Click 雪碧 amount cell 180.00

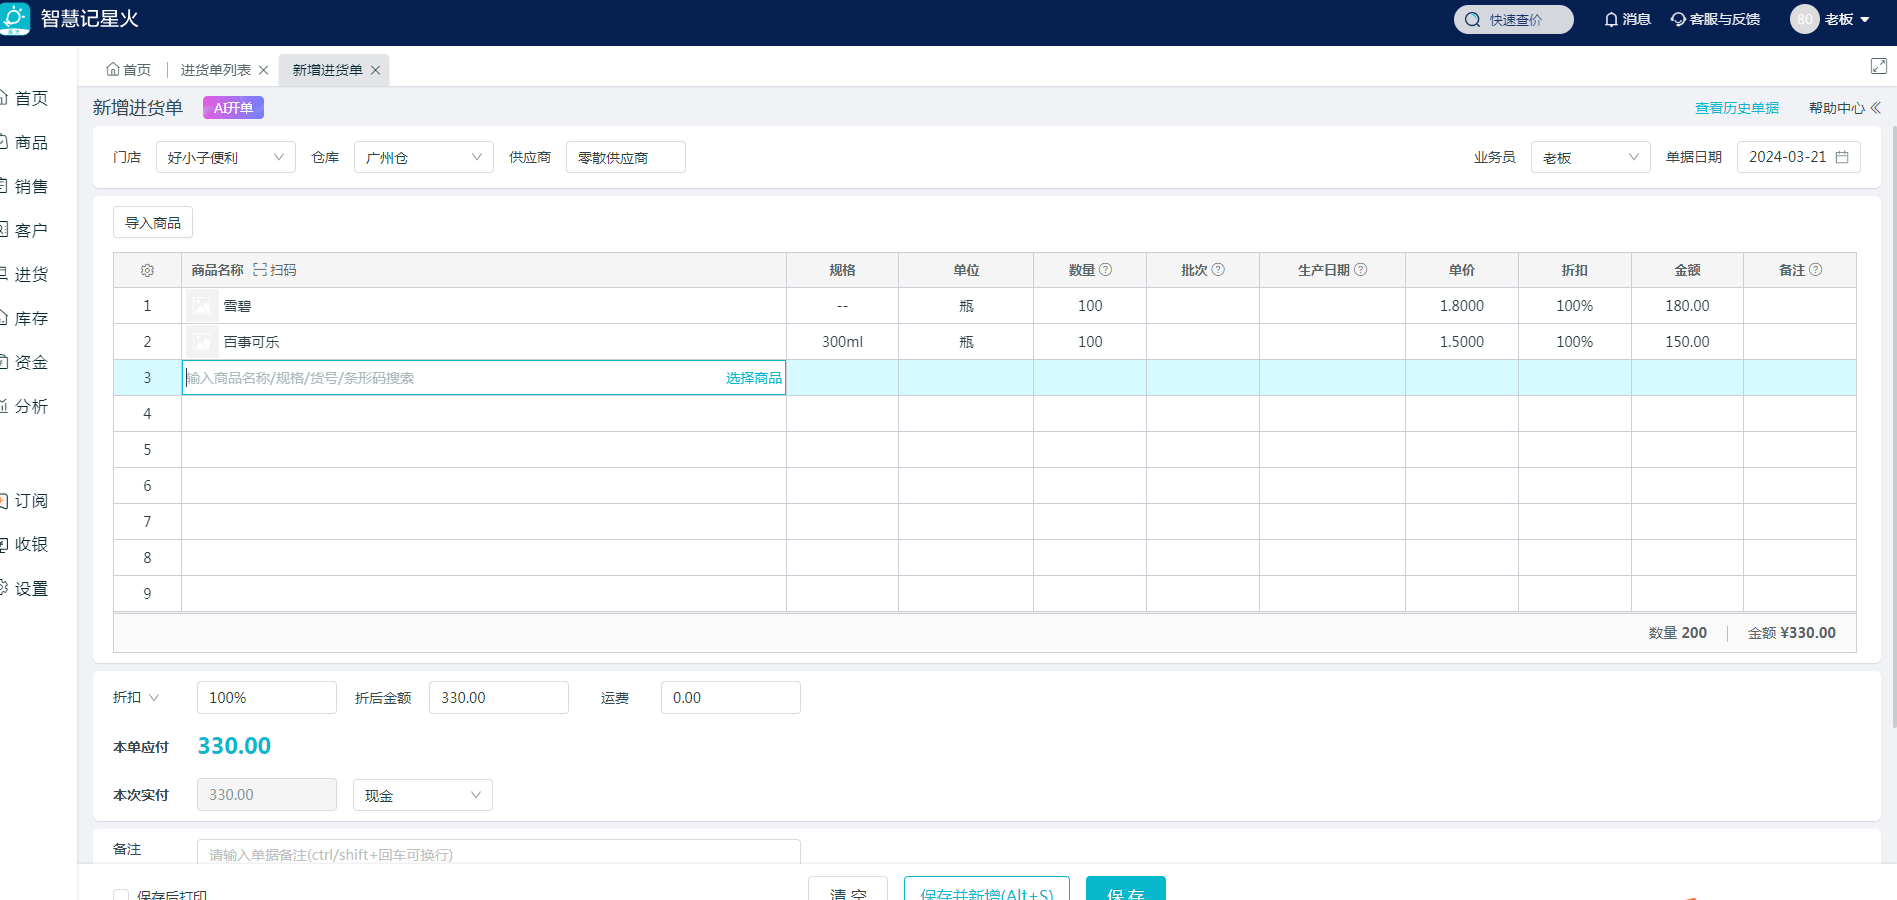[x=1687, y=306]
